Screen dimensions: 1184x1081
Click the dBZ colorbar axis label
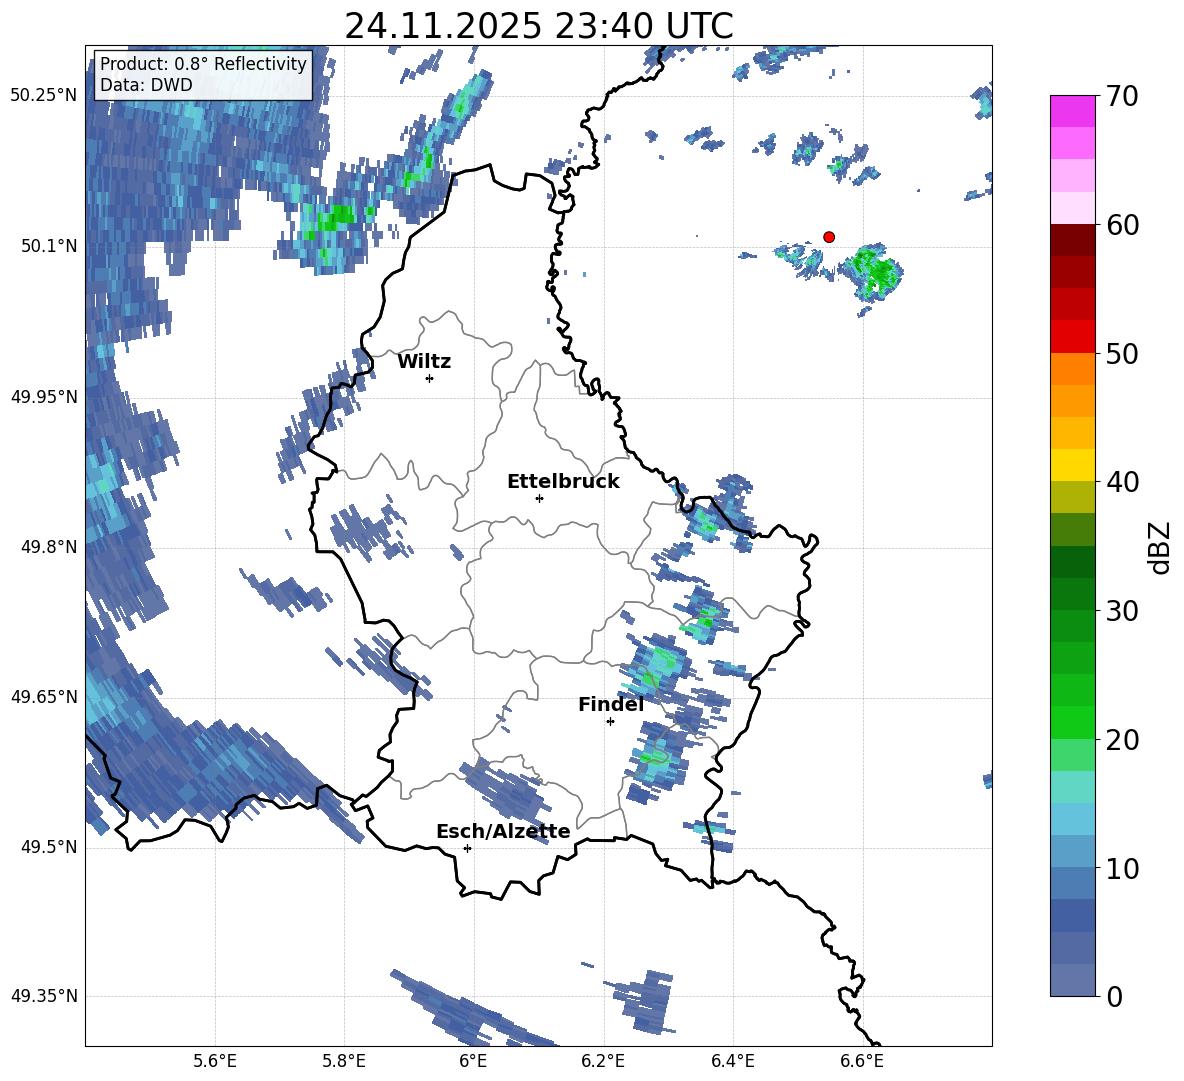(x=1160, y=547)
